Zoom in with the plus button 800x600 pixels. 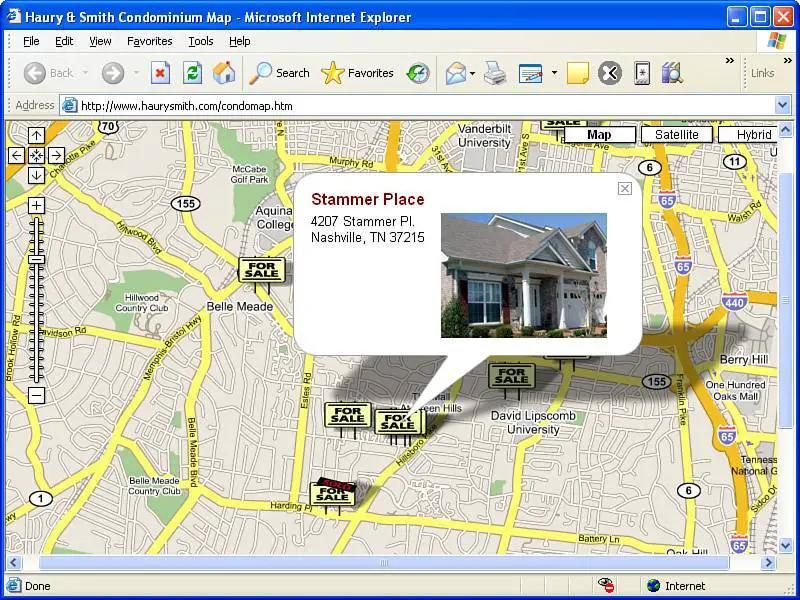[36, 206]
